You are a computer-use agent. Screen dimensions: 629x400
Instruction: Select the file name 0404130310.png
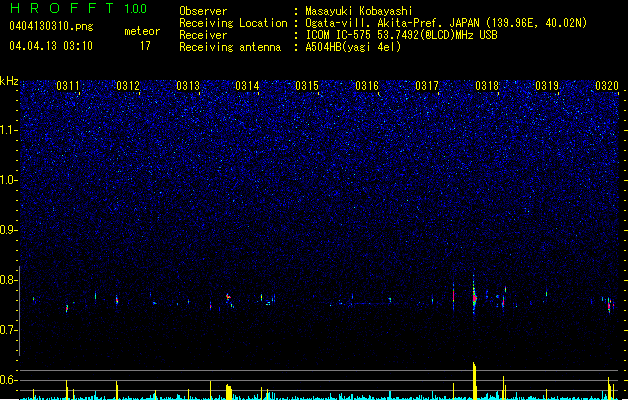(51, 26)
